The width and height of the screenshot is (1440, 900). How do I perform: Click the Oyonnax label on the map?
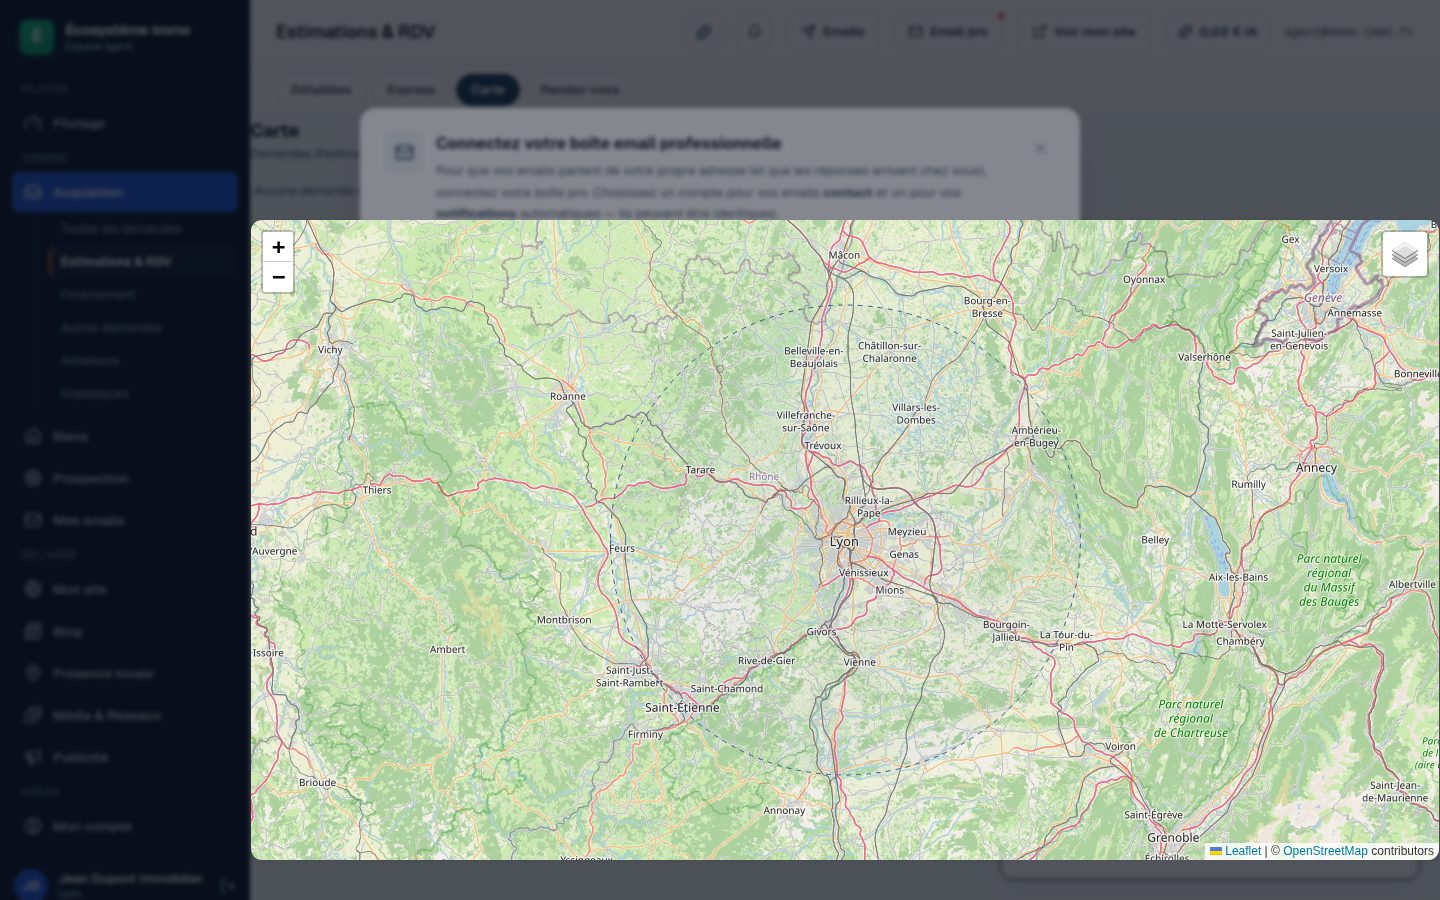pos(1144,279)
